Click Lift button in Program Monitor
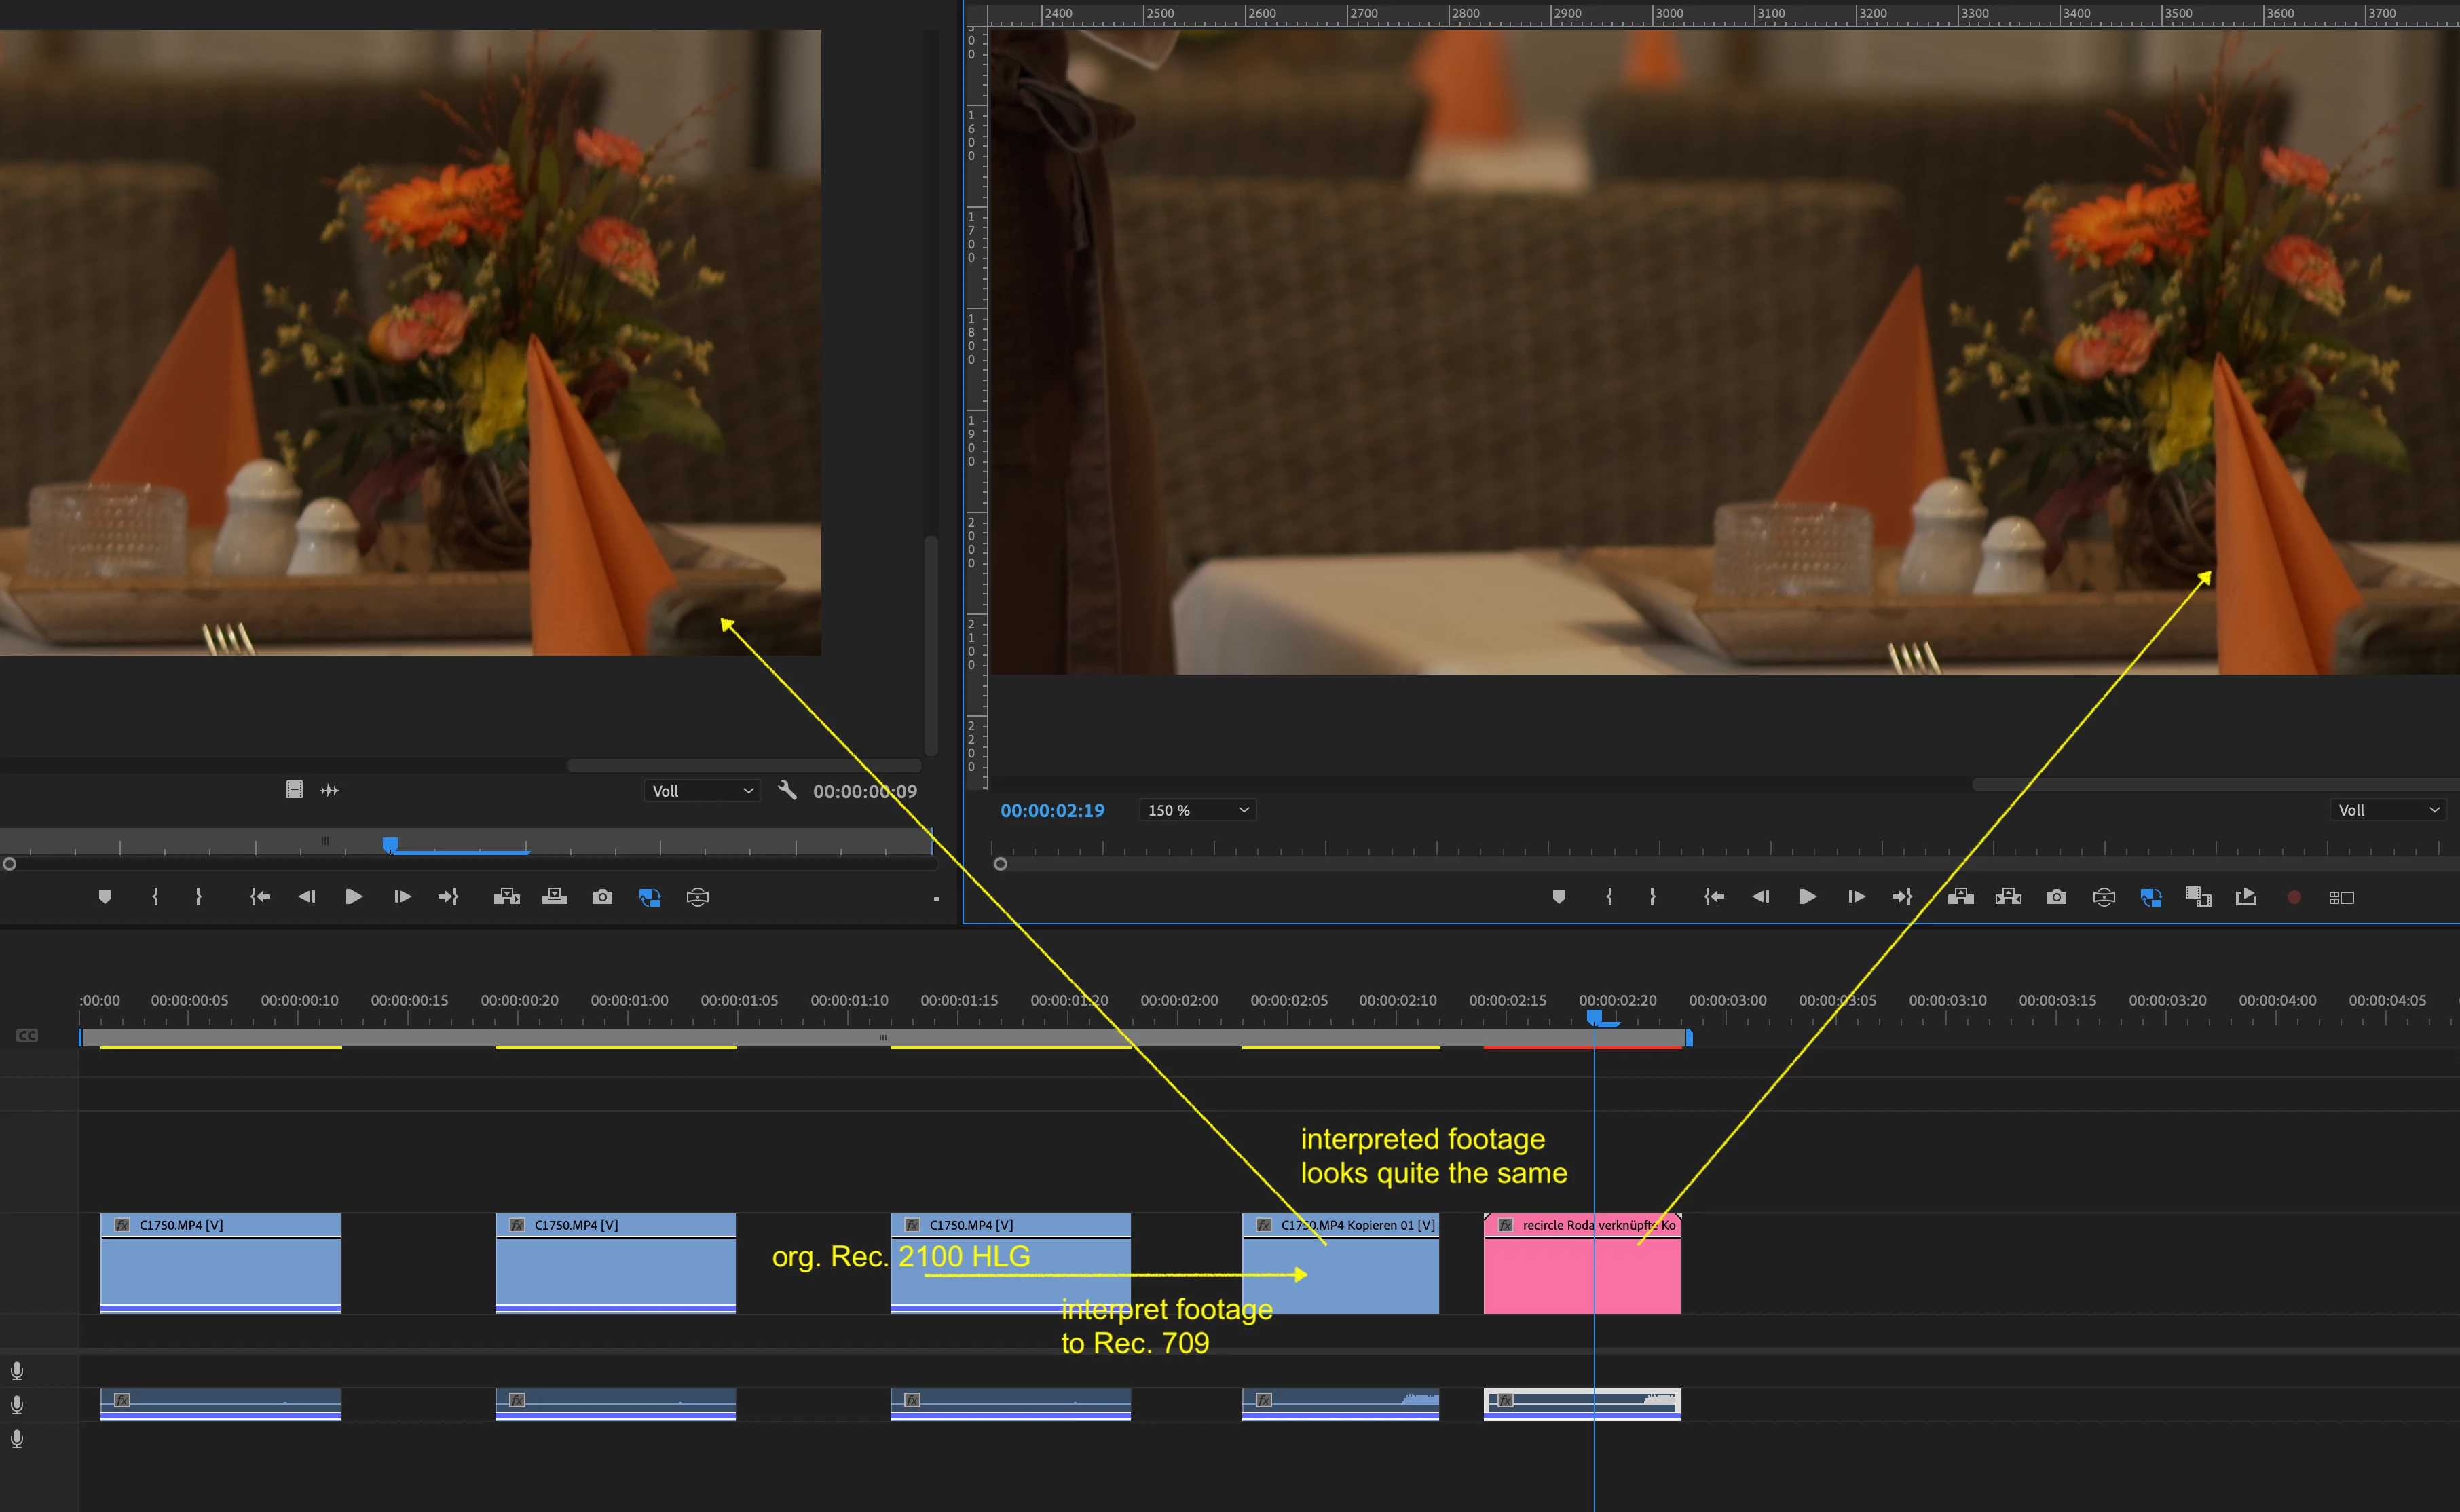Image resolution: width=2460 pixels, height=1512 pixels. click(x=1960, y=897)
